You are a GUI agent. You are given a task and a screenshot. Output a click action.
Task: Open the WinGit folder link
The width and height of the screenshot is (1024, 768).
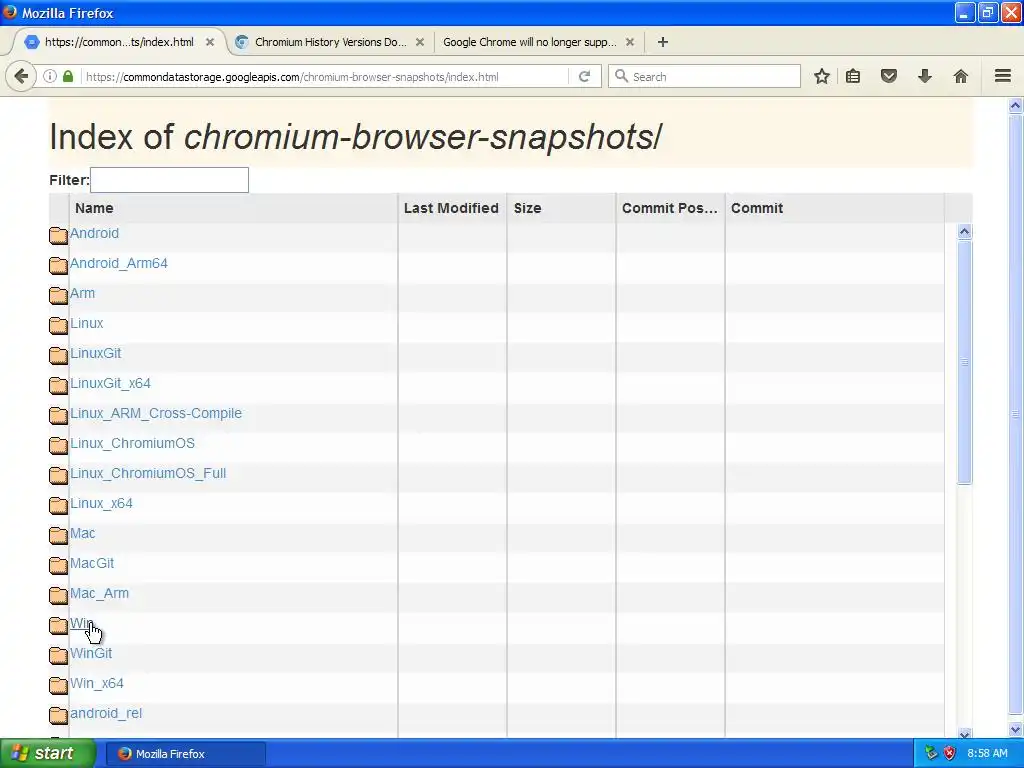tap(91, 653)
